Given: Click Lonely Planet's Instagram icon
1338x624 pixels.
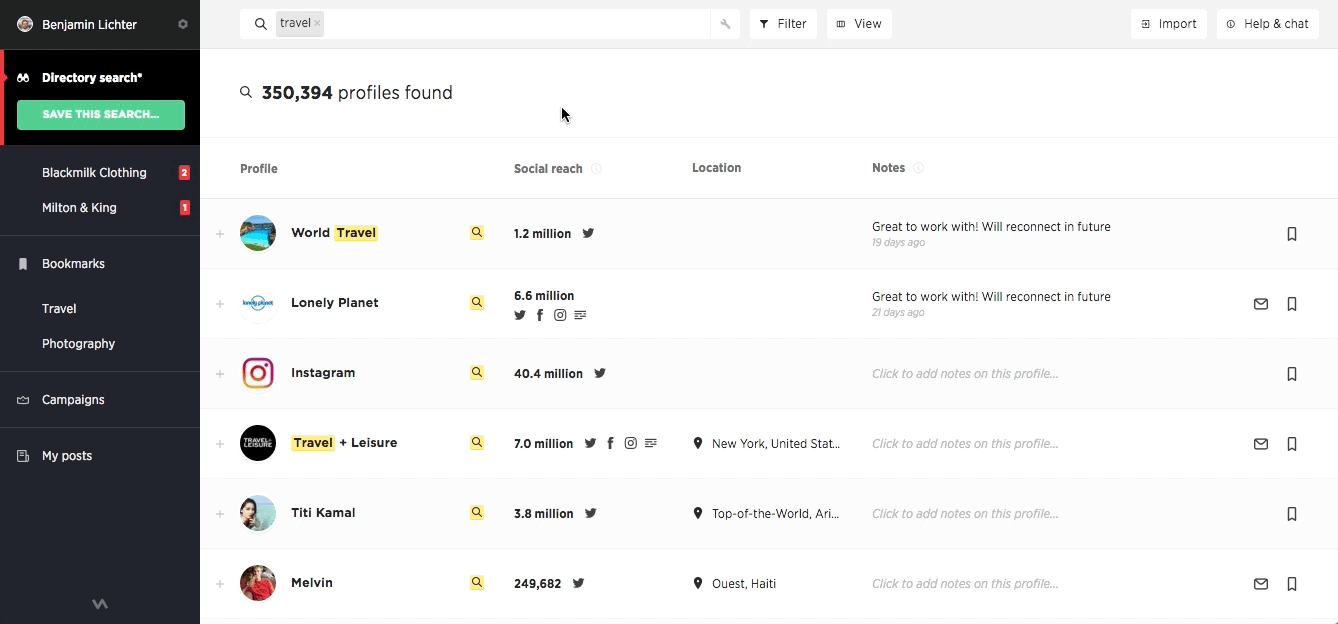Looking at the screenshot, I should pyautogui.click(x=560, y=315).
